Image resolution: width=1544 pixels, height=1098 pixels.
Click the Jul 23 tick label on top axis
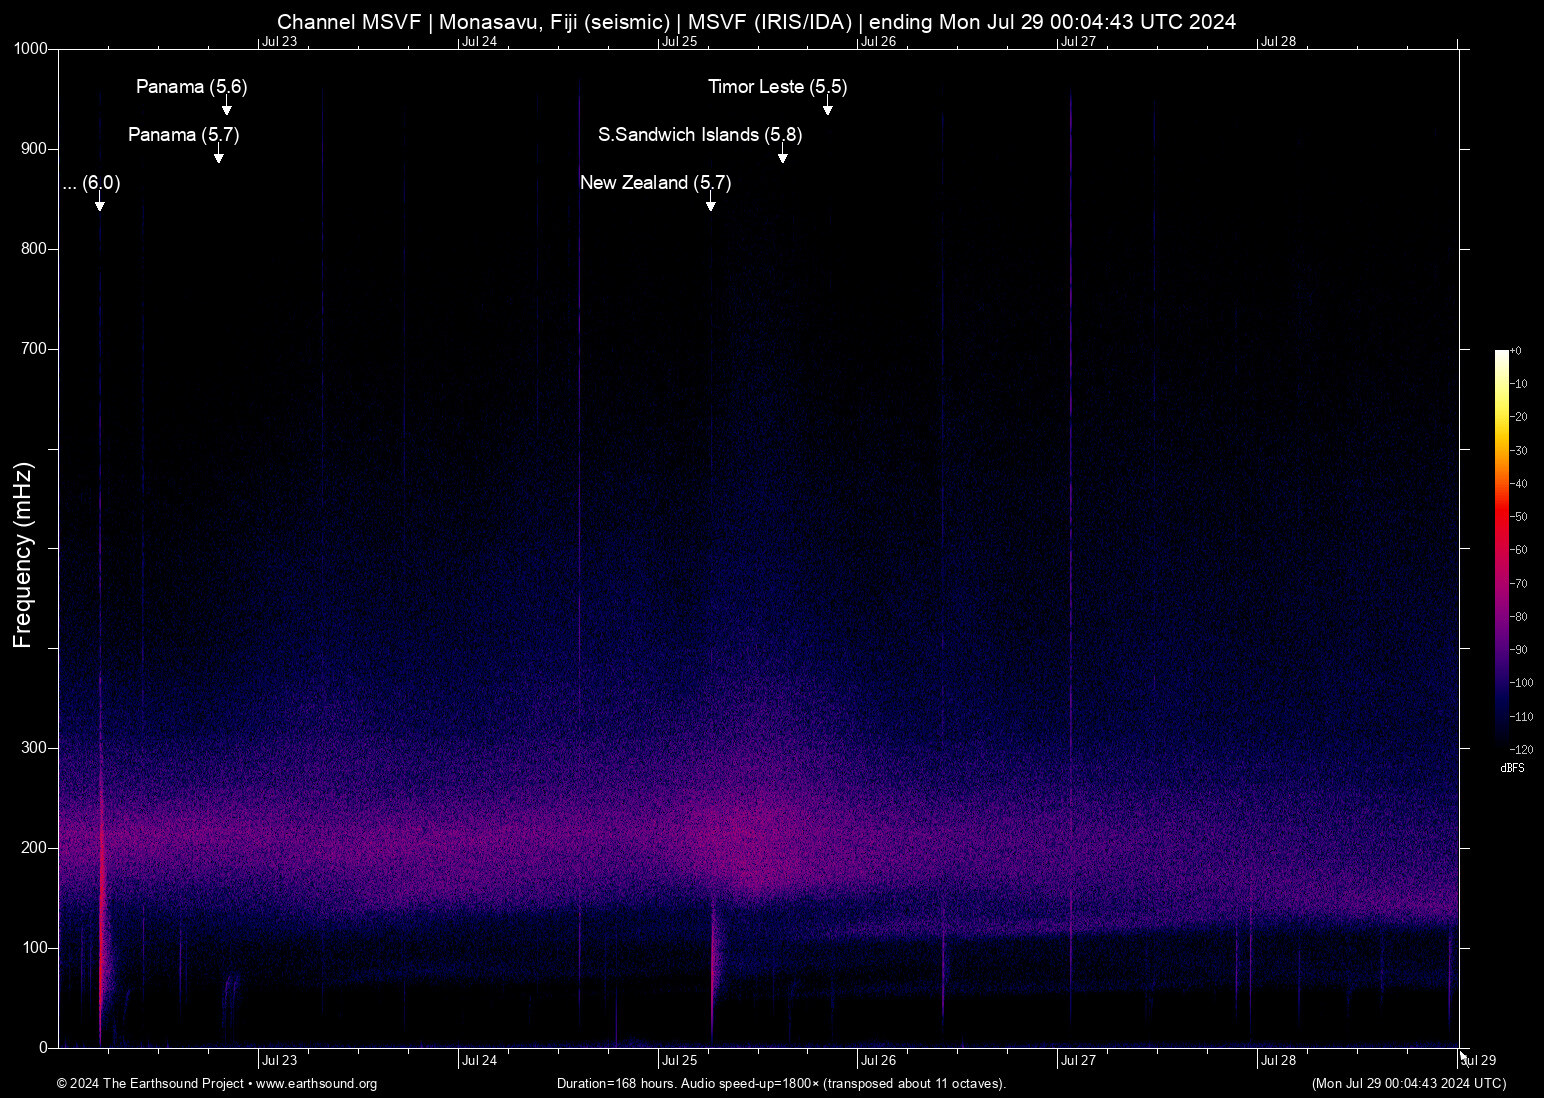click(279, 42)
